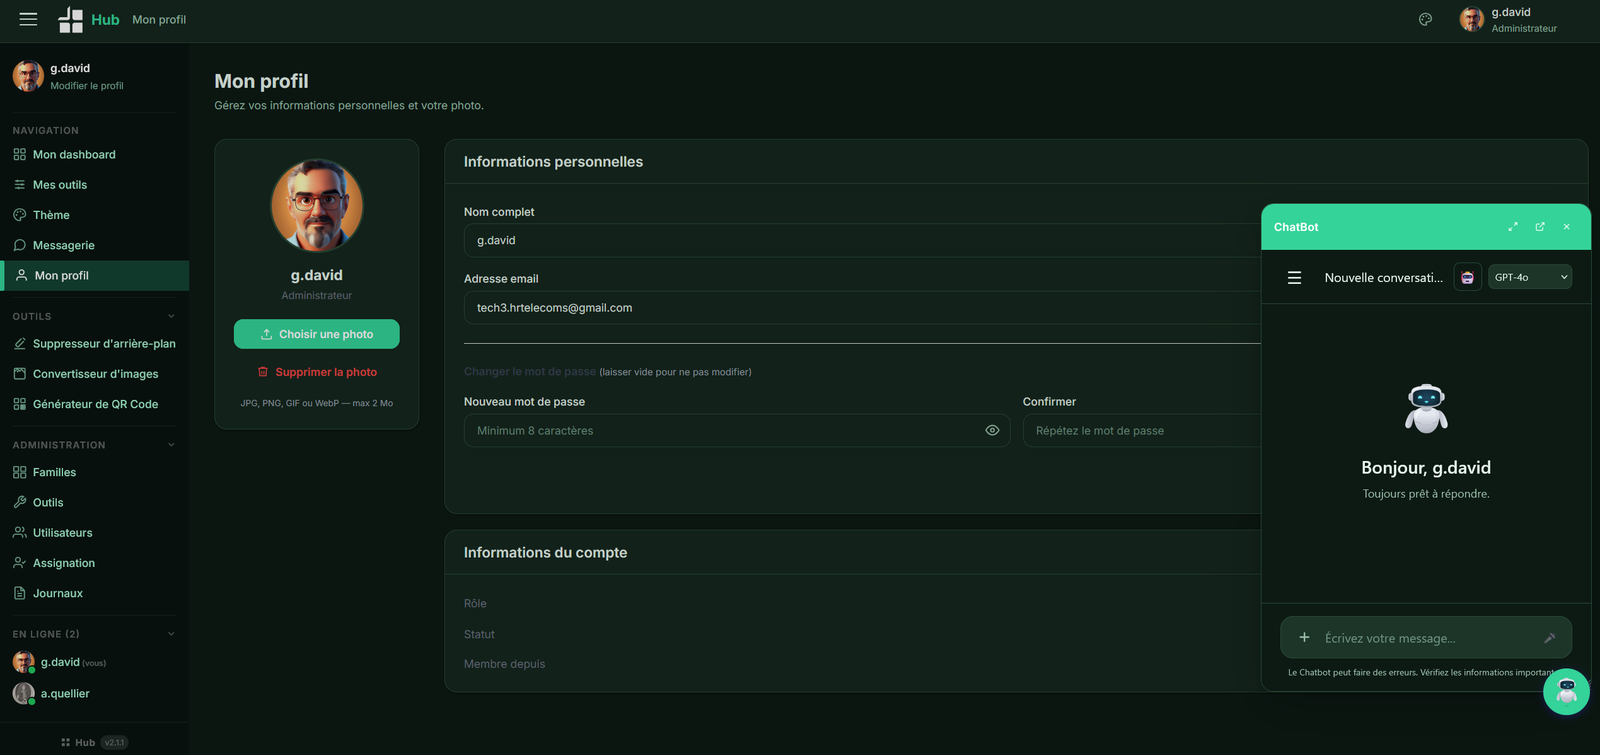This screenshot has width=1600, height=755.
Task: Click the Nom complet input field
Action: click(x=862, y=240)
